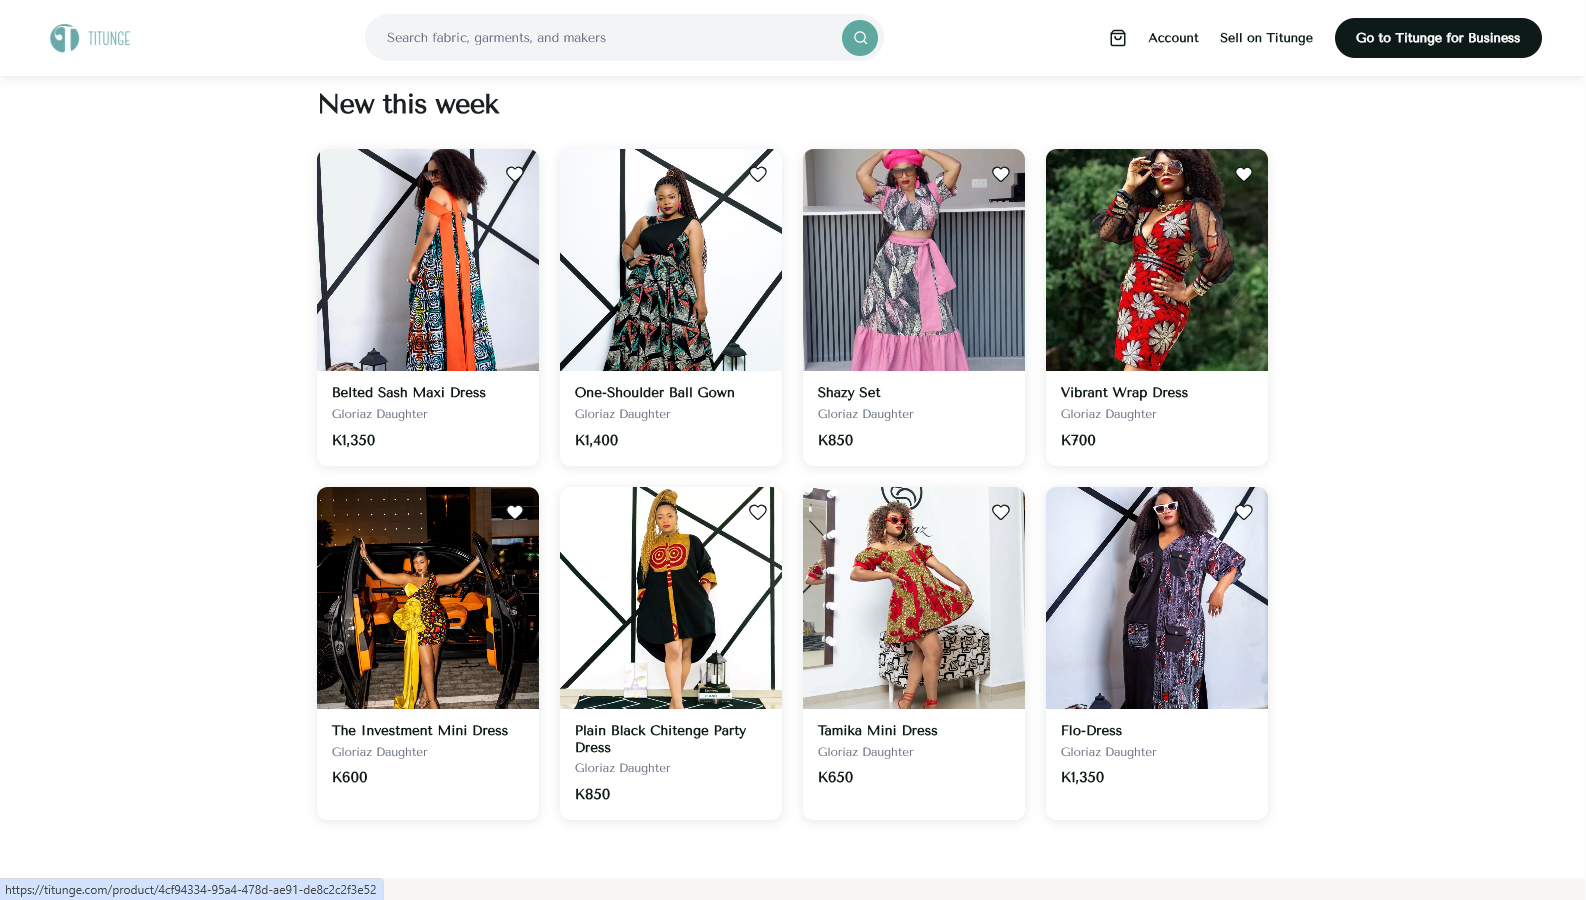Select the One-Shoulder Ball Gown title

[655, 393]
